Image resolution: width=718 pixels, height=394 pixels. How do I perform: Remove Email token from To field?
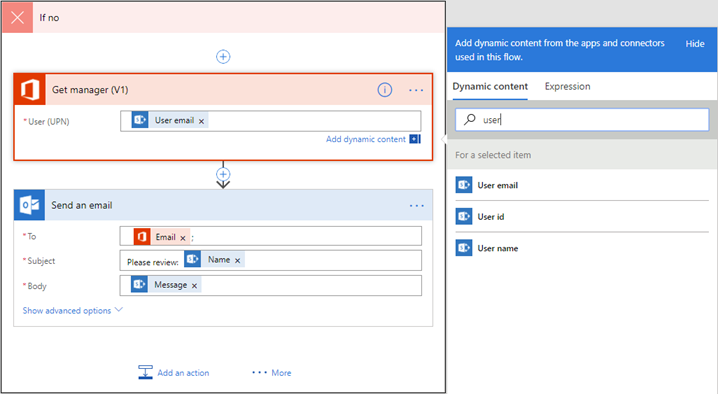[x=183, y=238]
